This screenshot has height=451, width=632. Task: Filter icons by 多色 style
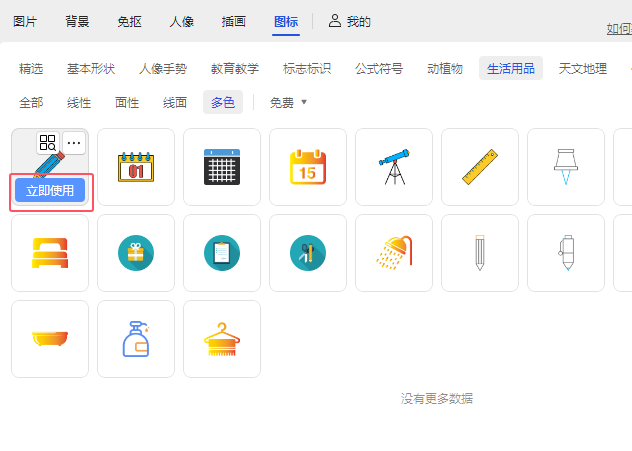(223, 102)
